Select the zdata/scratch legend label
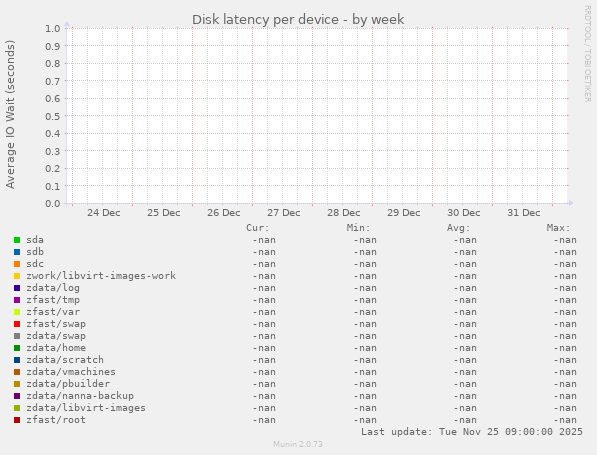Screen dimensions: 597x455 [x=65, y=360]
